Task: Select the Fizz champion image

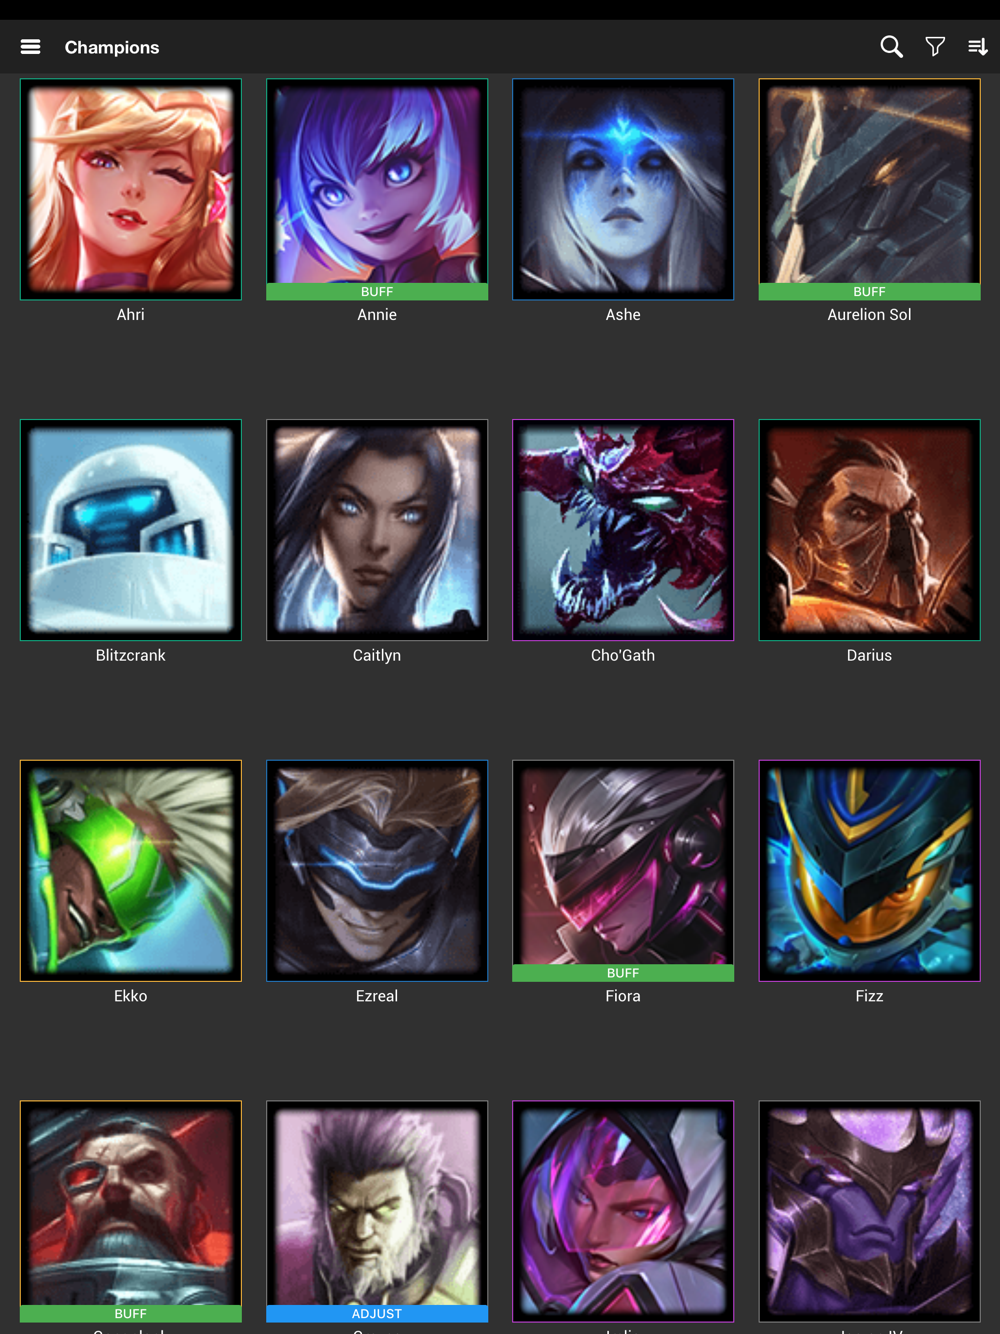Action: tap(869, 871)
